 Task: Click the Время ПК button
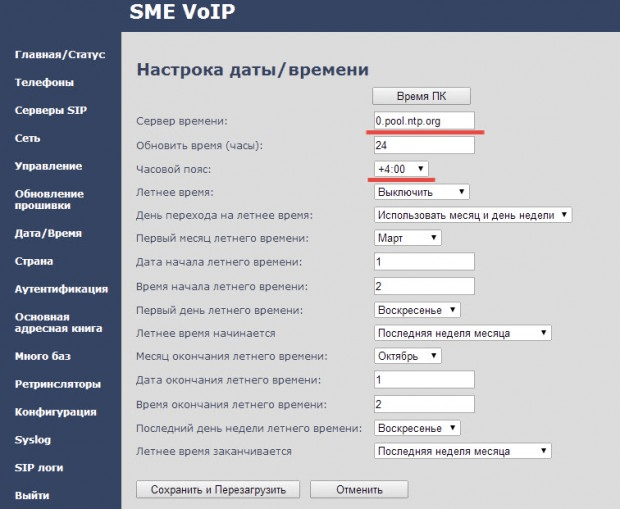(x=422, y=96)
